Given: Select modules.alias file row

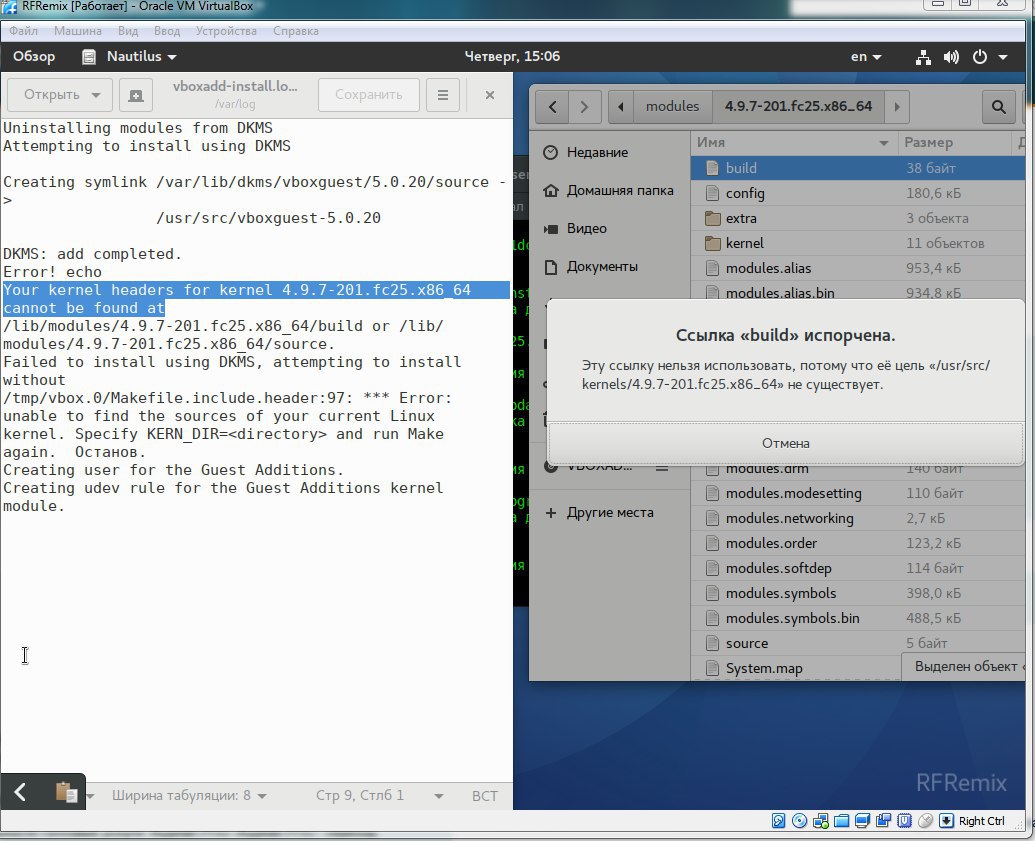Looking at the screenshot, I should click(x=857, y=269).
